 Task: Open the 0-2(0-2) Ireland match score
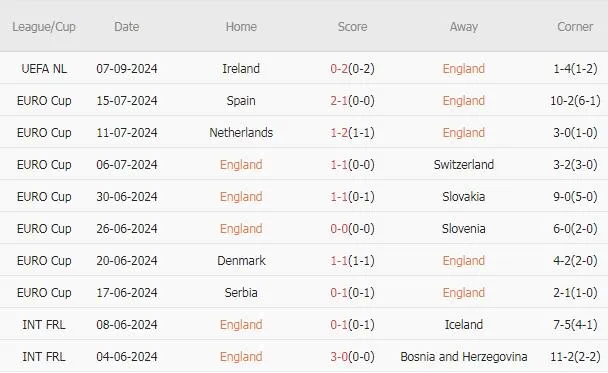[352, 69]
